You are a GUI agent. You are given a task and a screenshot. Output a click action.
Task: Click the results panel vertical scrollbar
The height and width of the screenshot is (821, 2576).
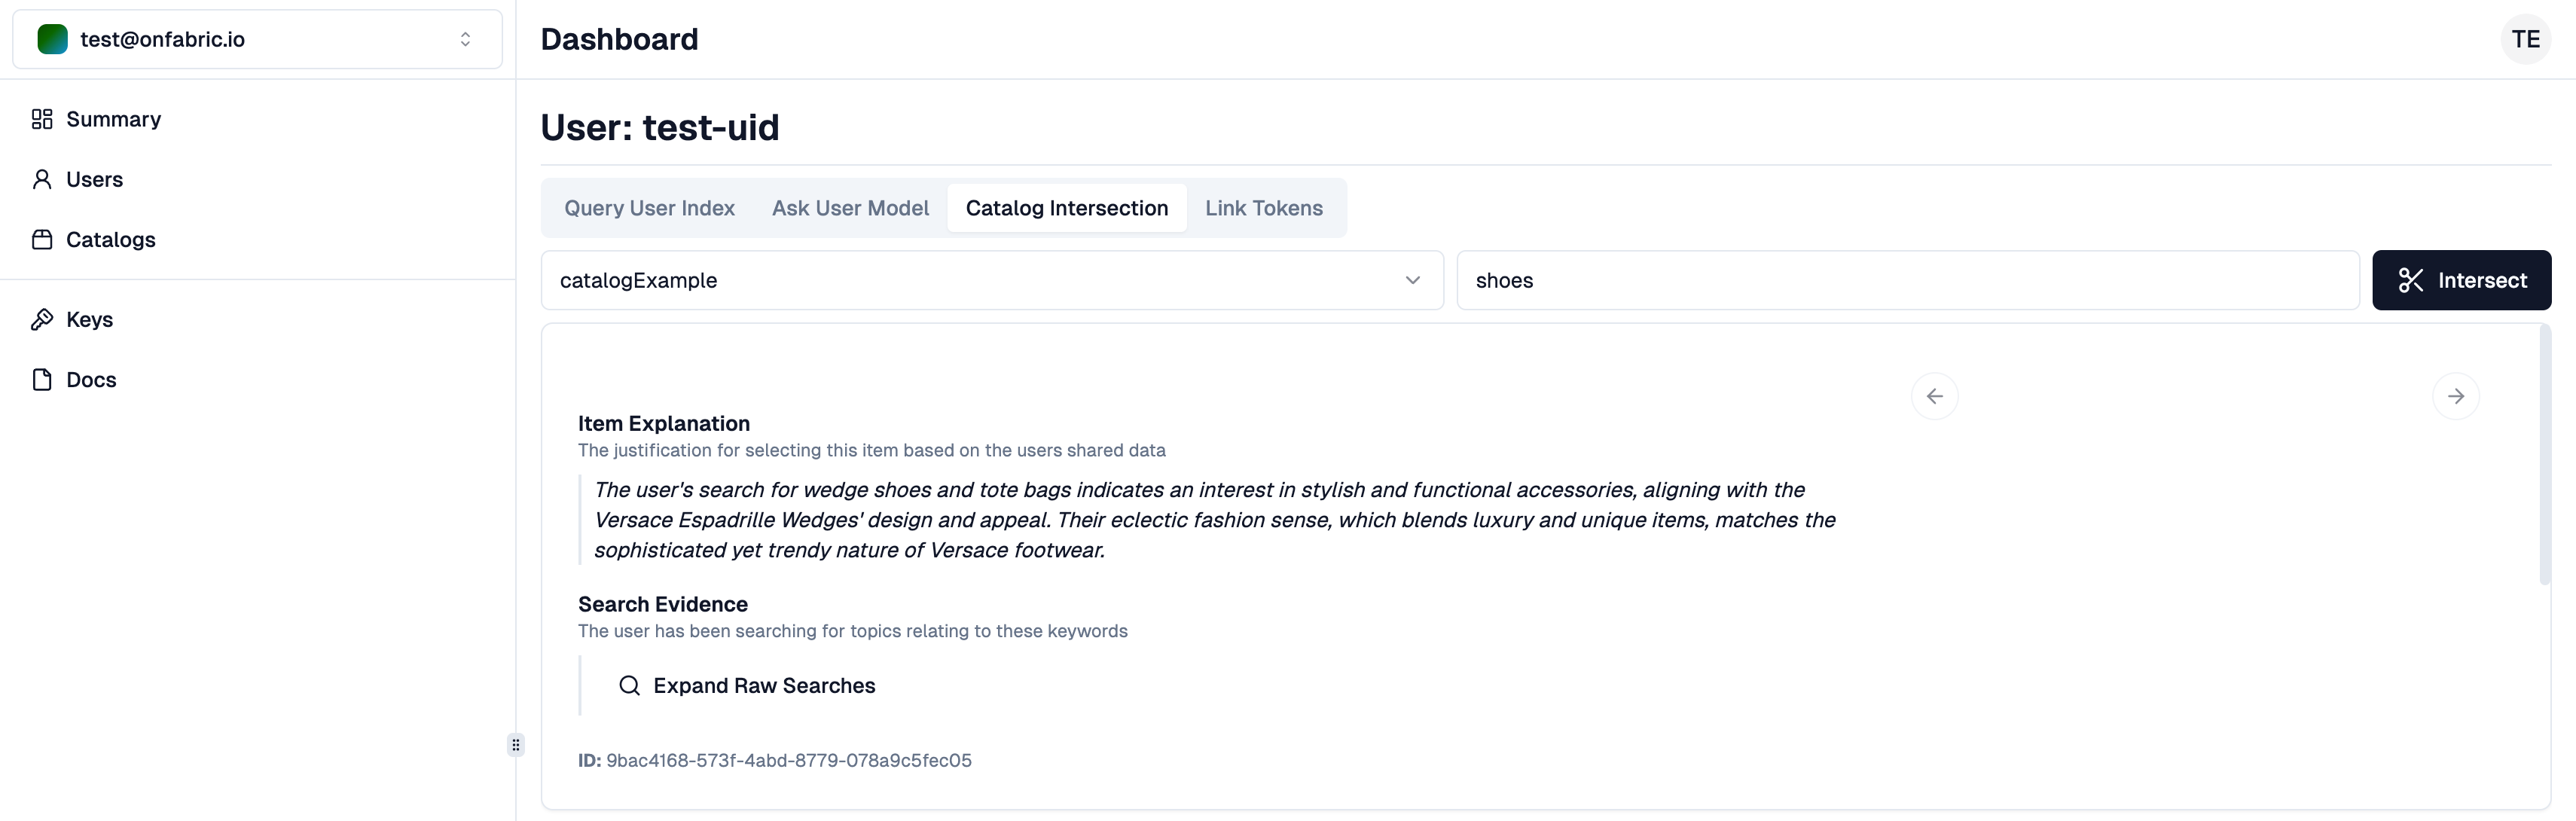[x=2544, y=455]
